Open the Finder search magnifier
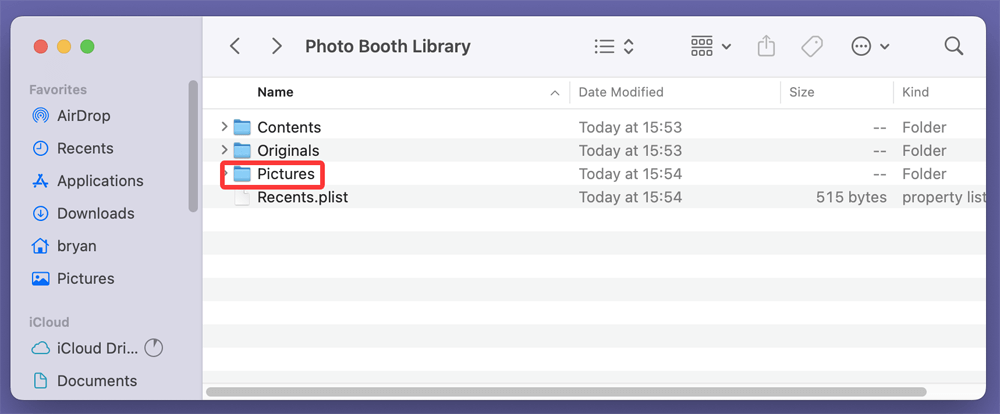Image resolution: width=1000 pixels, height=414 pixels. [953, 46]
